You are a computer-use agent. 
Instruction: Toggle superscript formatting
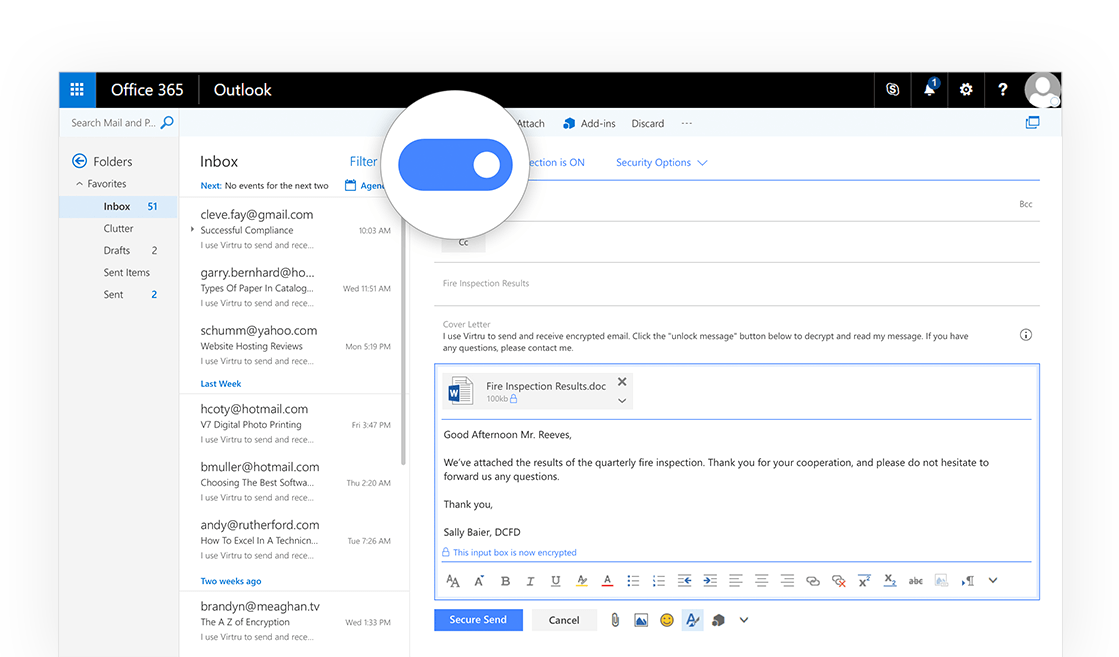click(x=864, y=581)
